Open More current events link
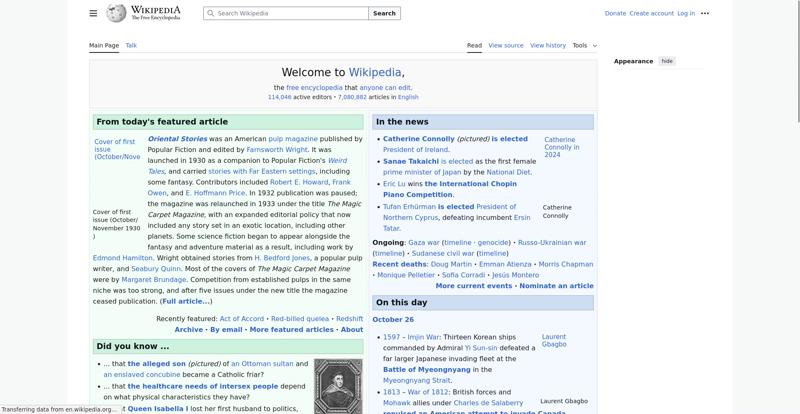This screenshot has width=800, height=414. tap(473, 286)
